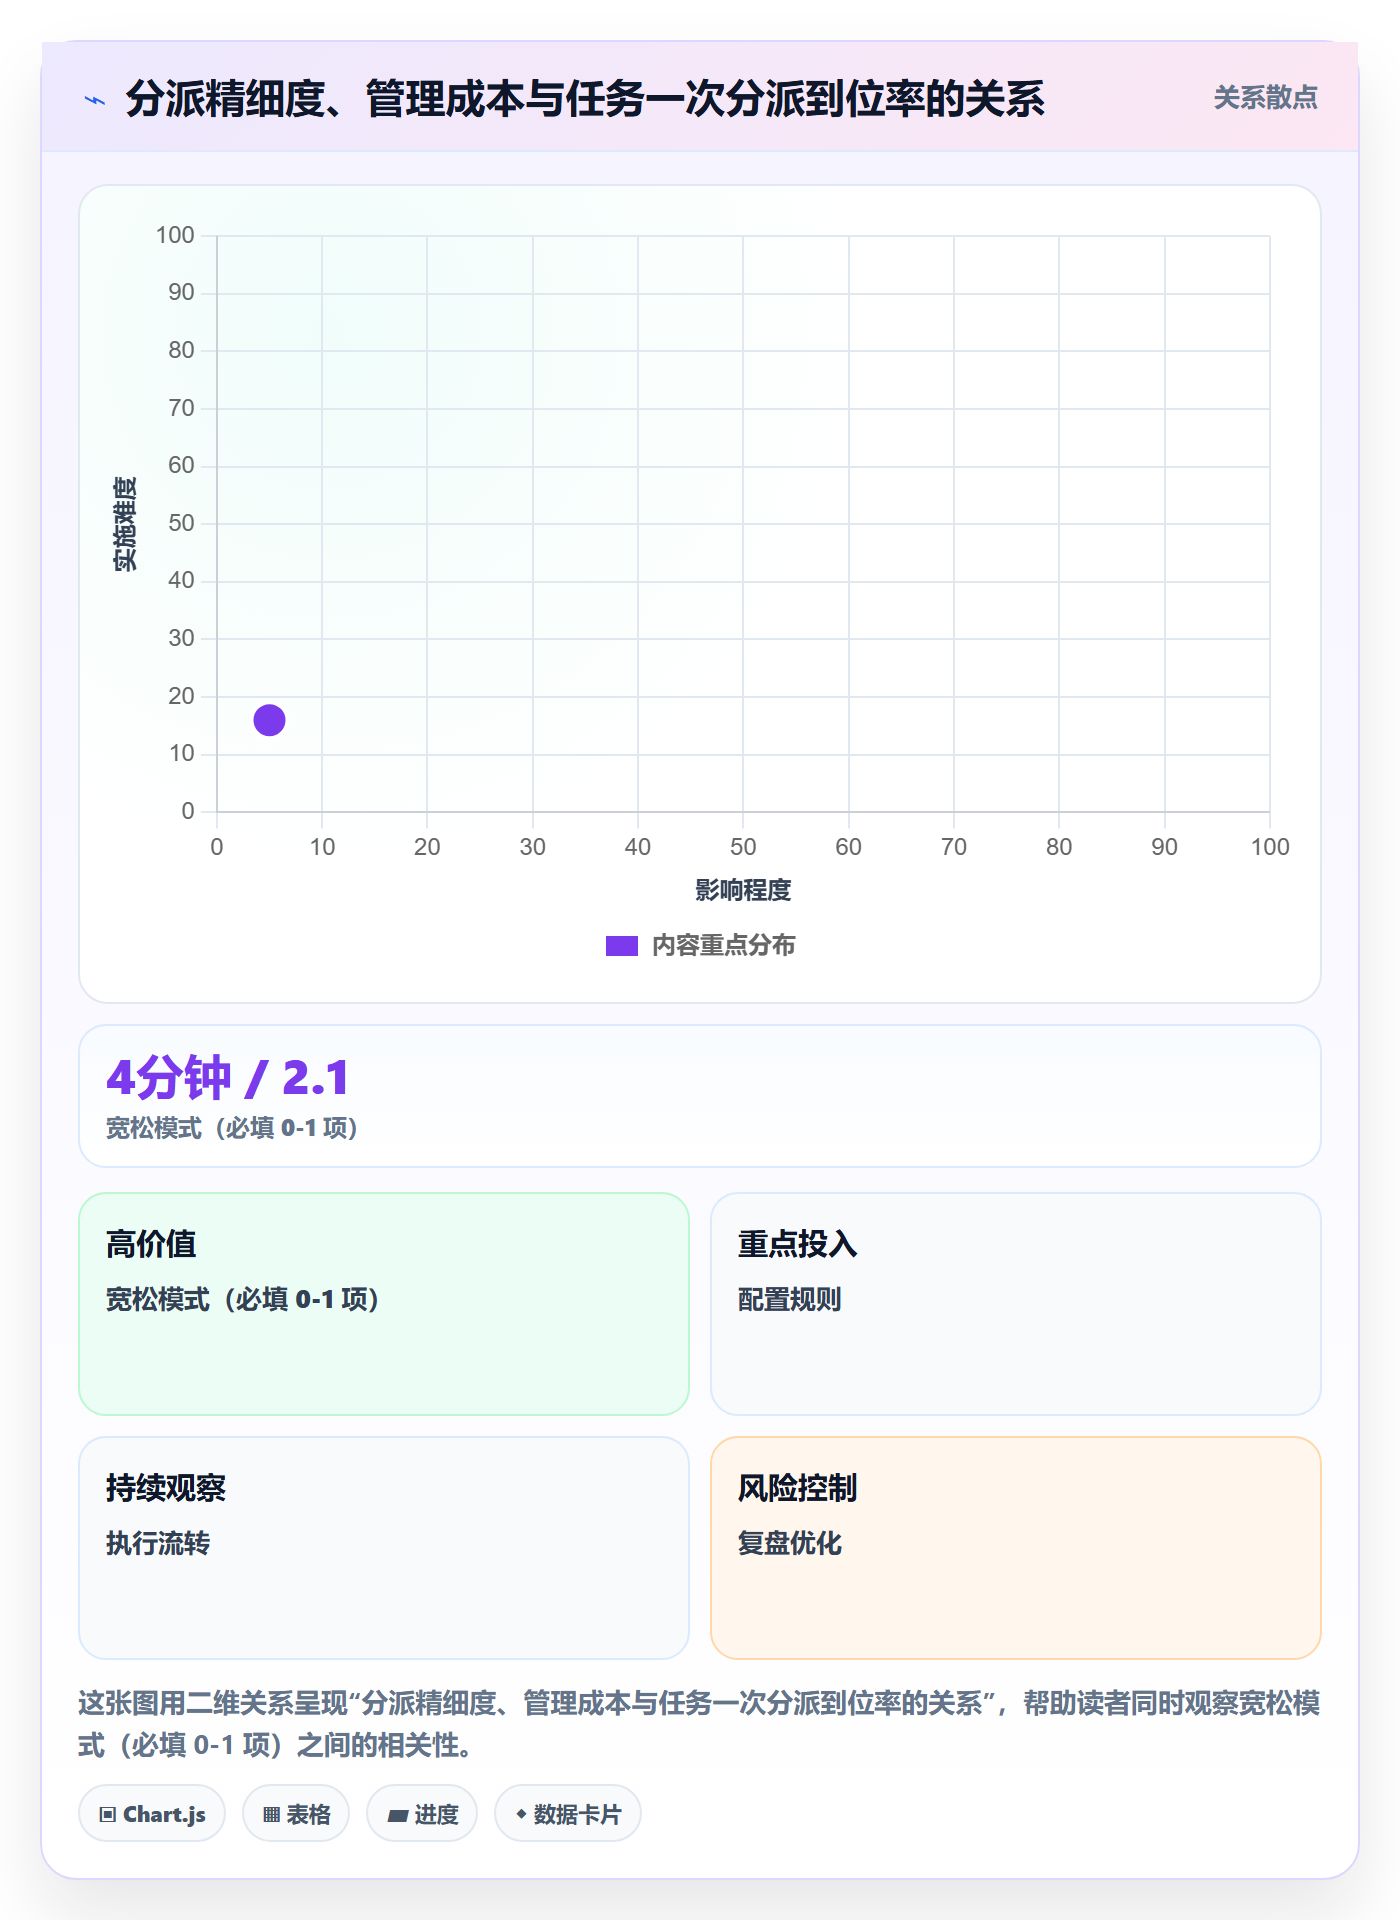Click the 执行流转 text in 持续观察 card

(x=158, y=1543)
